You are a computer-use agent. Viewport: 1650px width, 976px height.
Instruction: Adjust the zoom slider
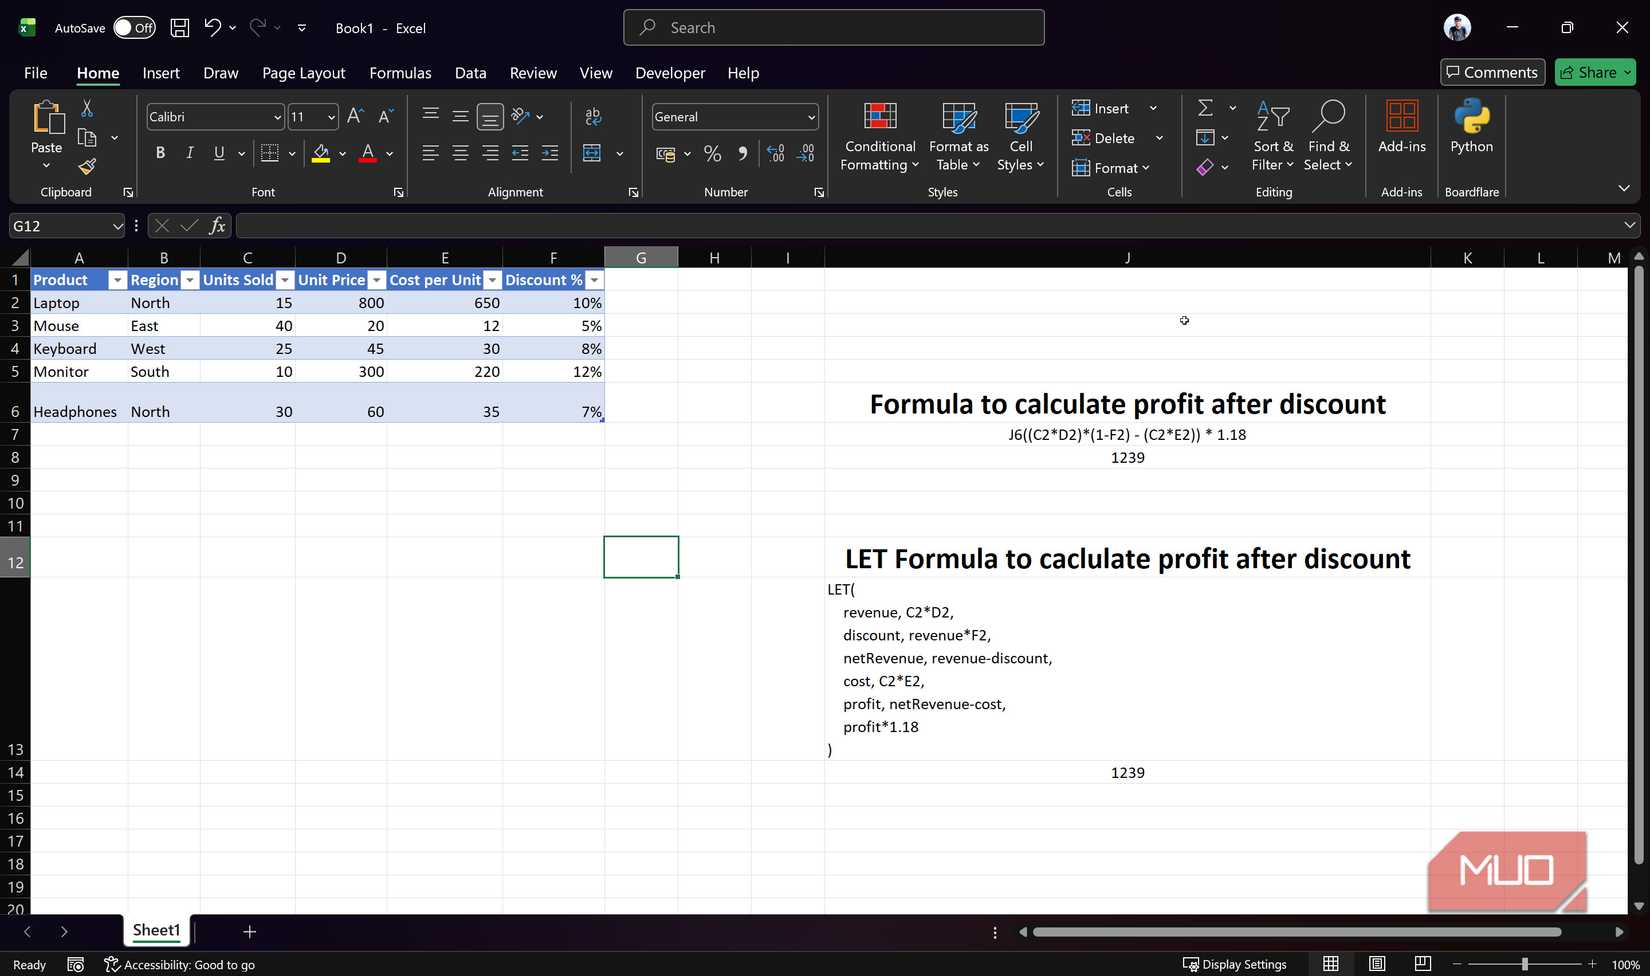click(x=1524, y=964)
